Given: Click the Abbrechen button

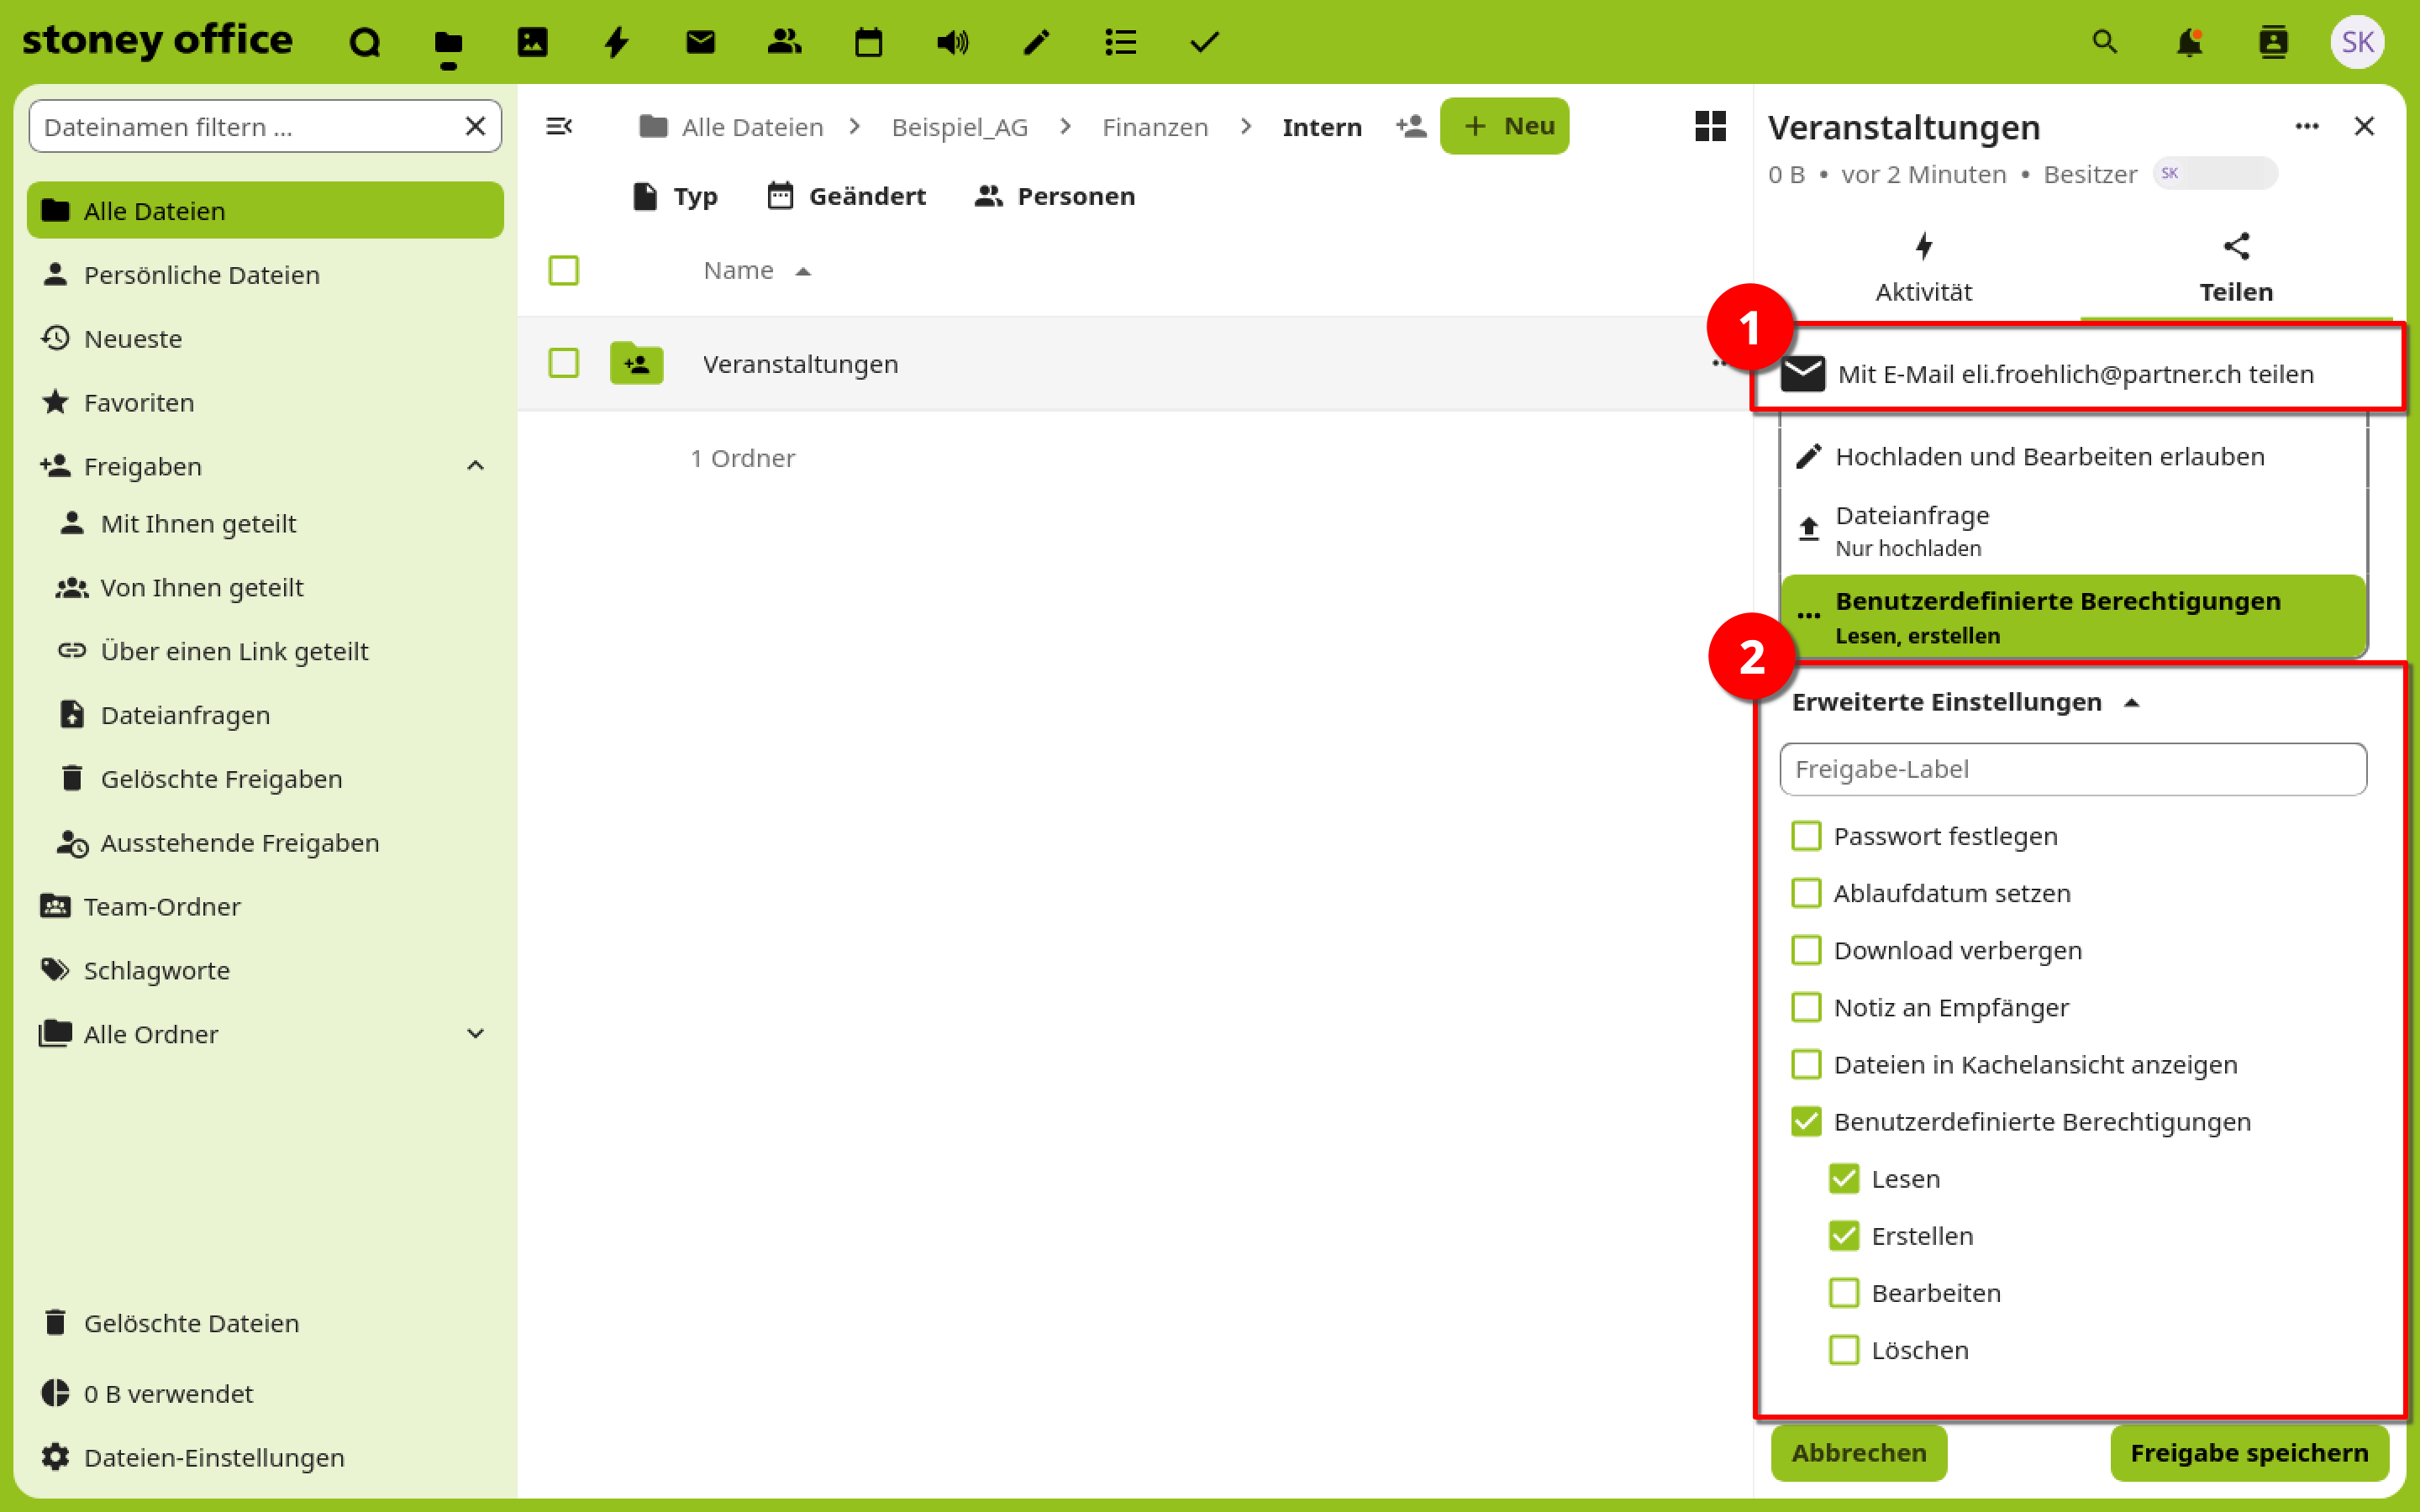Looking at the screenshot, I should coord(1858,1452).
